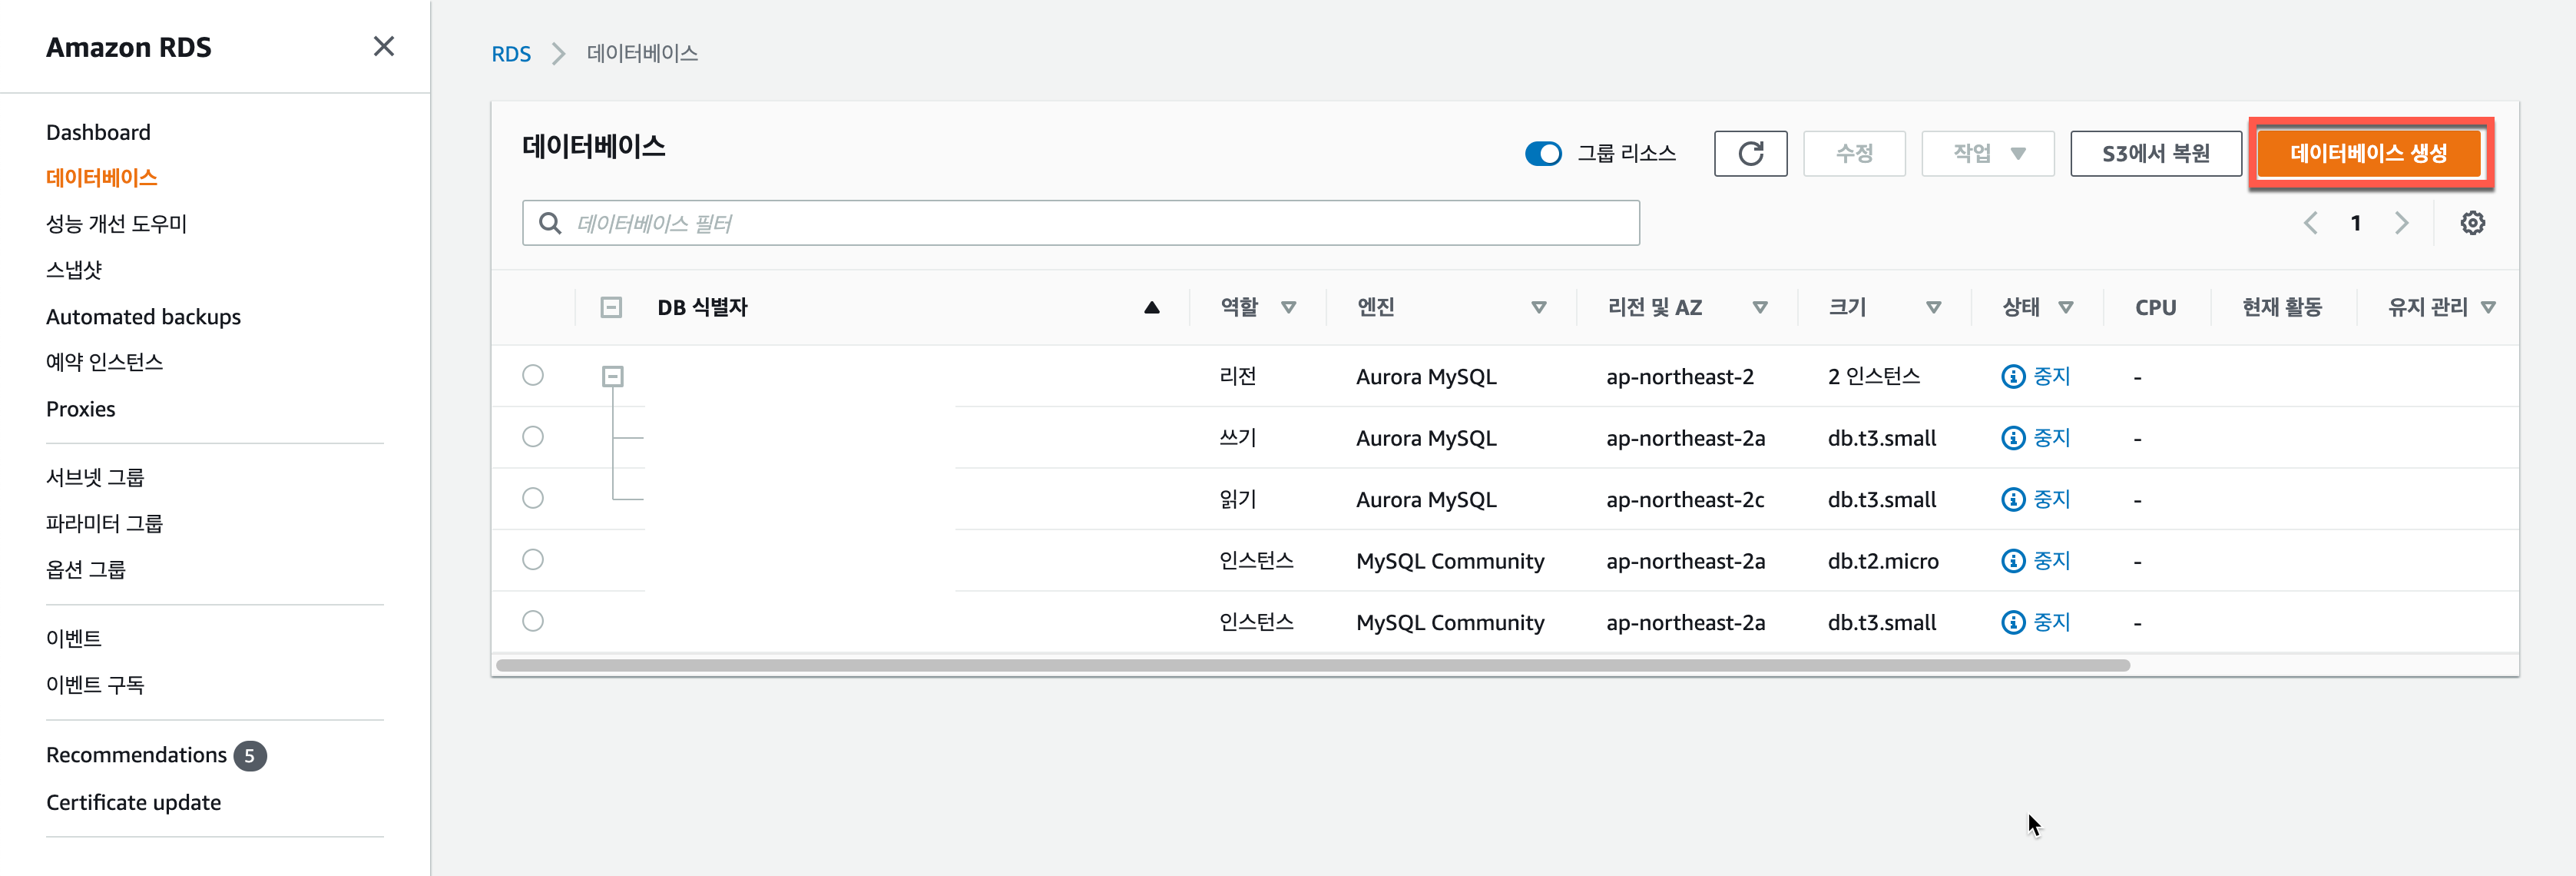Close the Amazon RDS sidebar panel
The height and width of the screenshot is (876, 2576).
(383, 46)
